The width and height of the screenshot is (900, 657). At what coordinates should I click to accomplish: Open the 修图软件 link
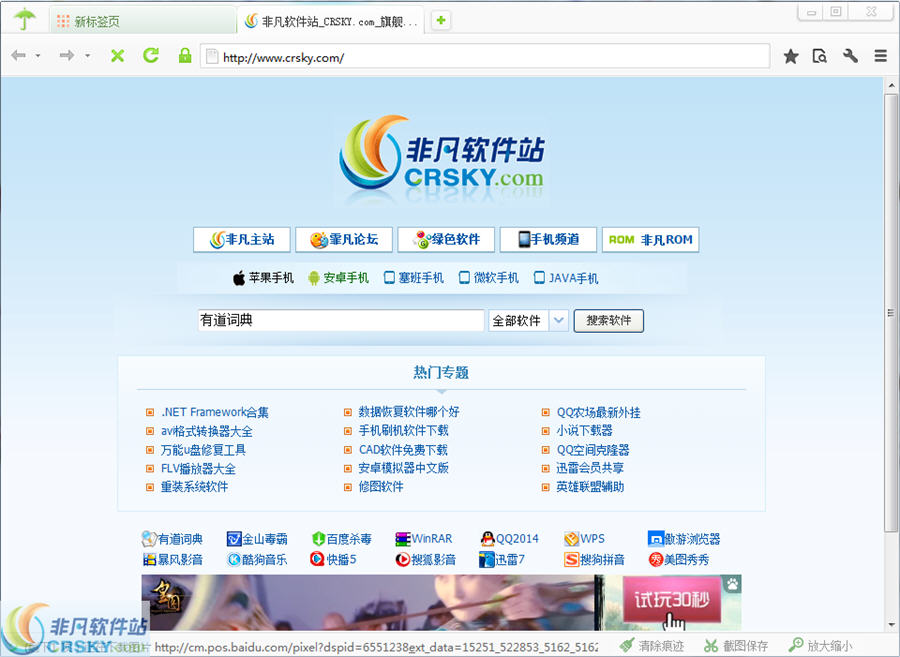tap(381, 487)
